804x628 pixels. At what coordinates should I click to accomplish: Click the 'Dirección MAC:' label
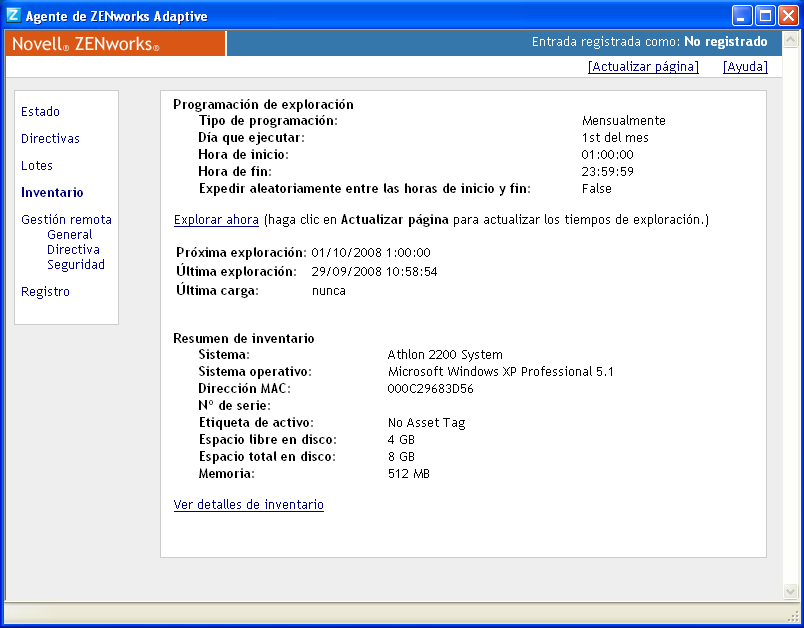245,389
